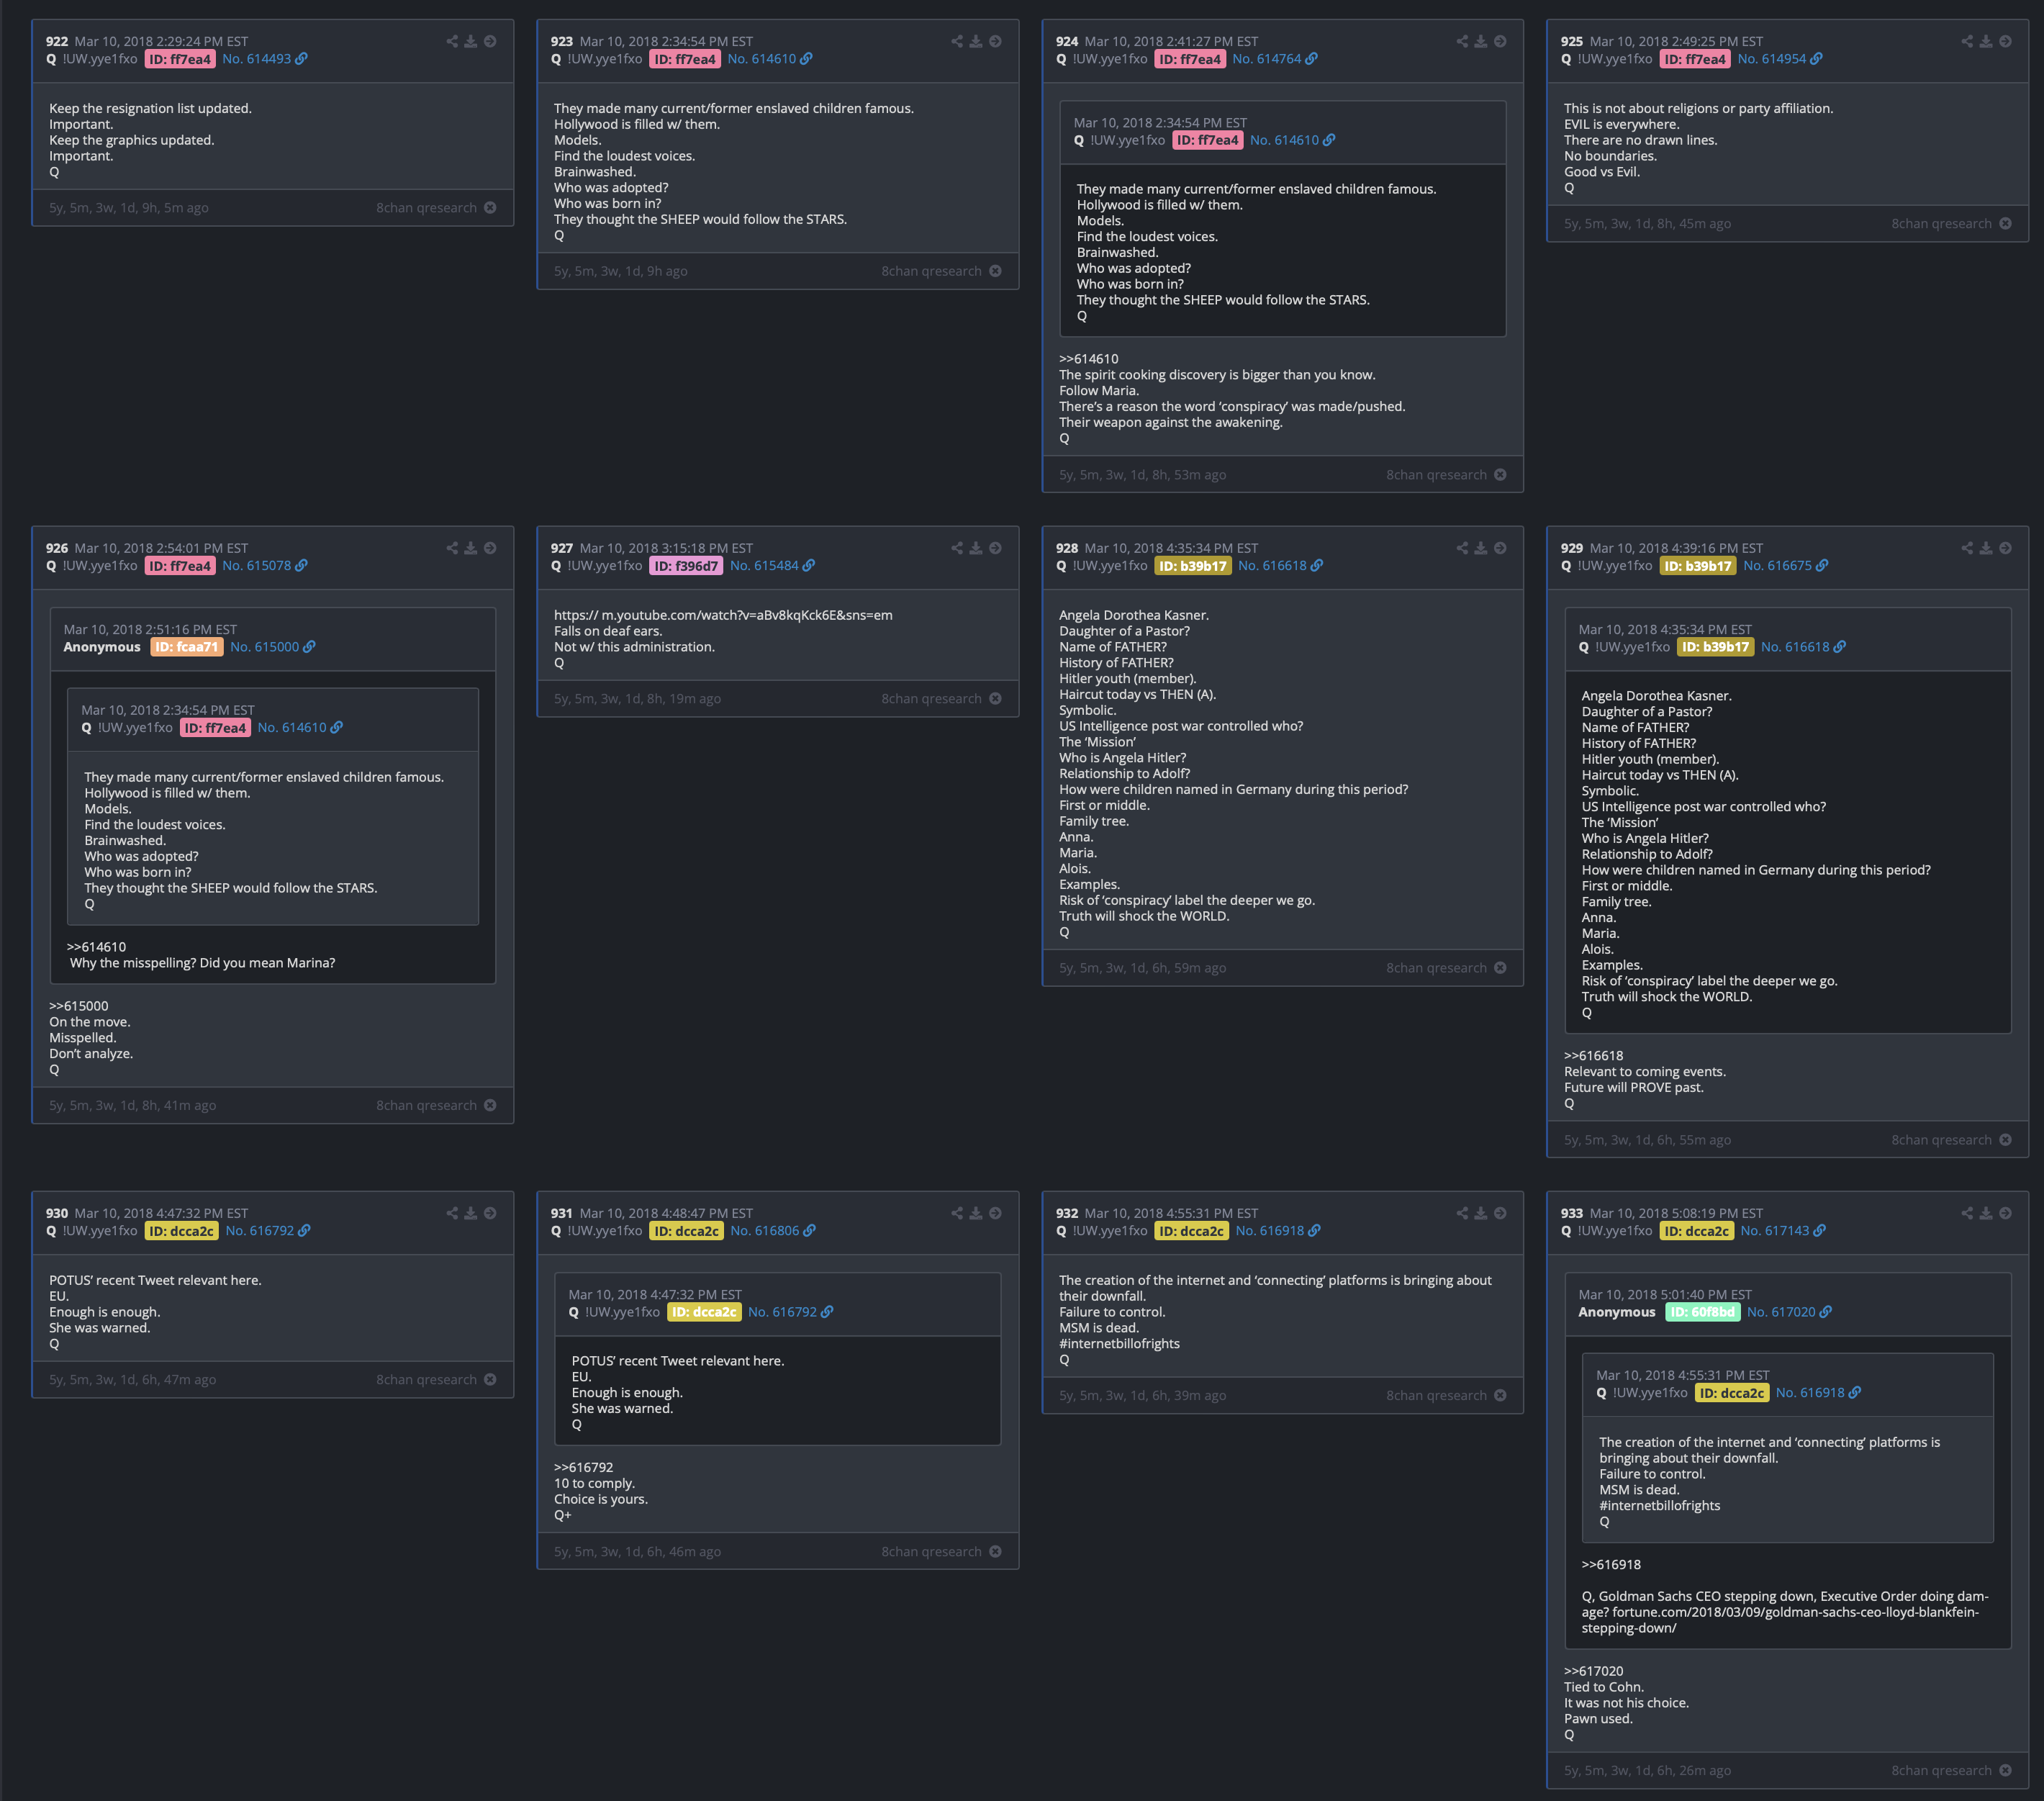The height and width of the screenshot is (1801, 2044).
Task: Click the x icon in post 923 footer
Action: [995, 271]
